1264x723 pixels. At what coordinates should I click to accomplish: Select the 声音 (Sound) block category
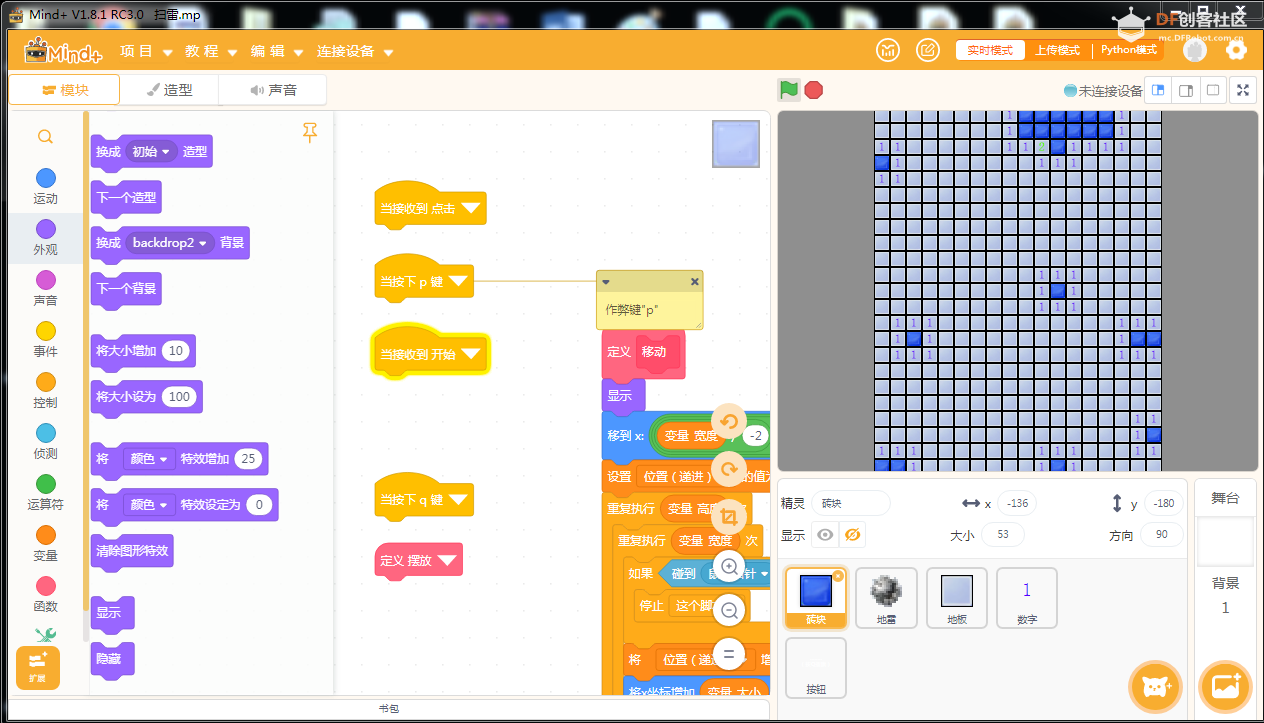tap(45, 288)
